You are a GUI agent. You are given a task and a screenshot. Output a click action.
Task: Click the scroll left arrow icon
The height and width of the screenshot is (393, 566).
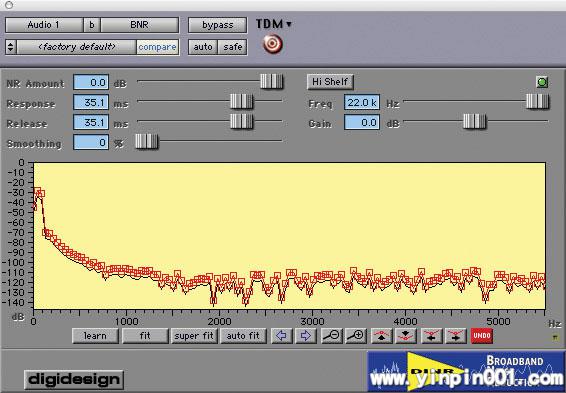(282, 336)
